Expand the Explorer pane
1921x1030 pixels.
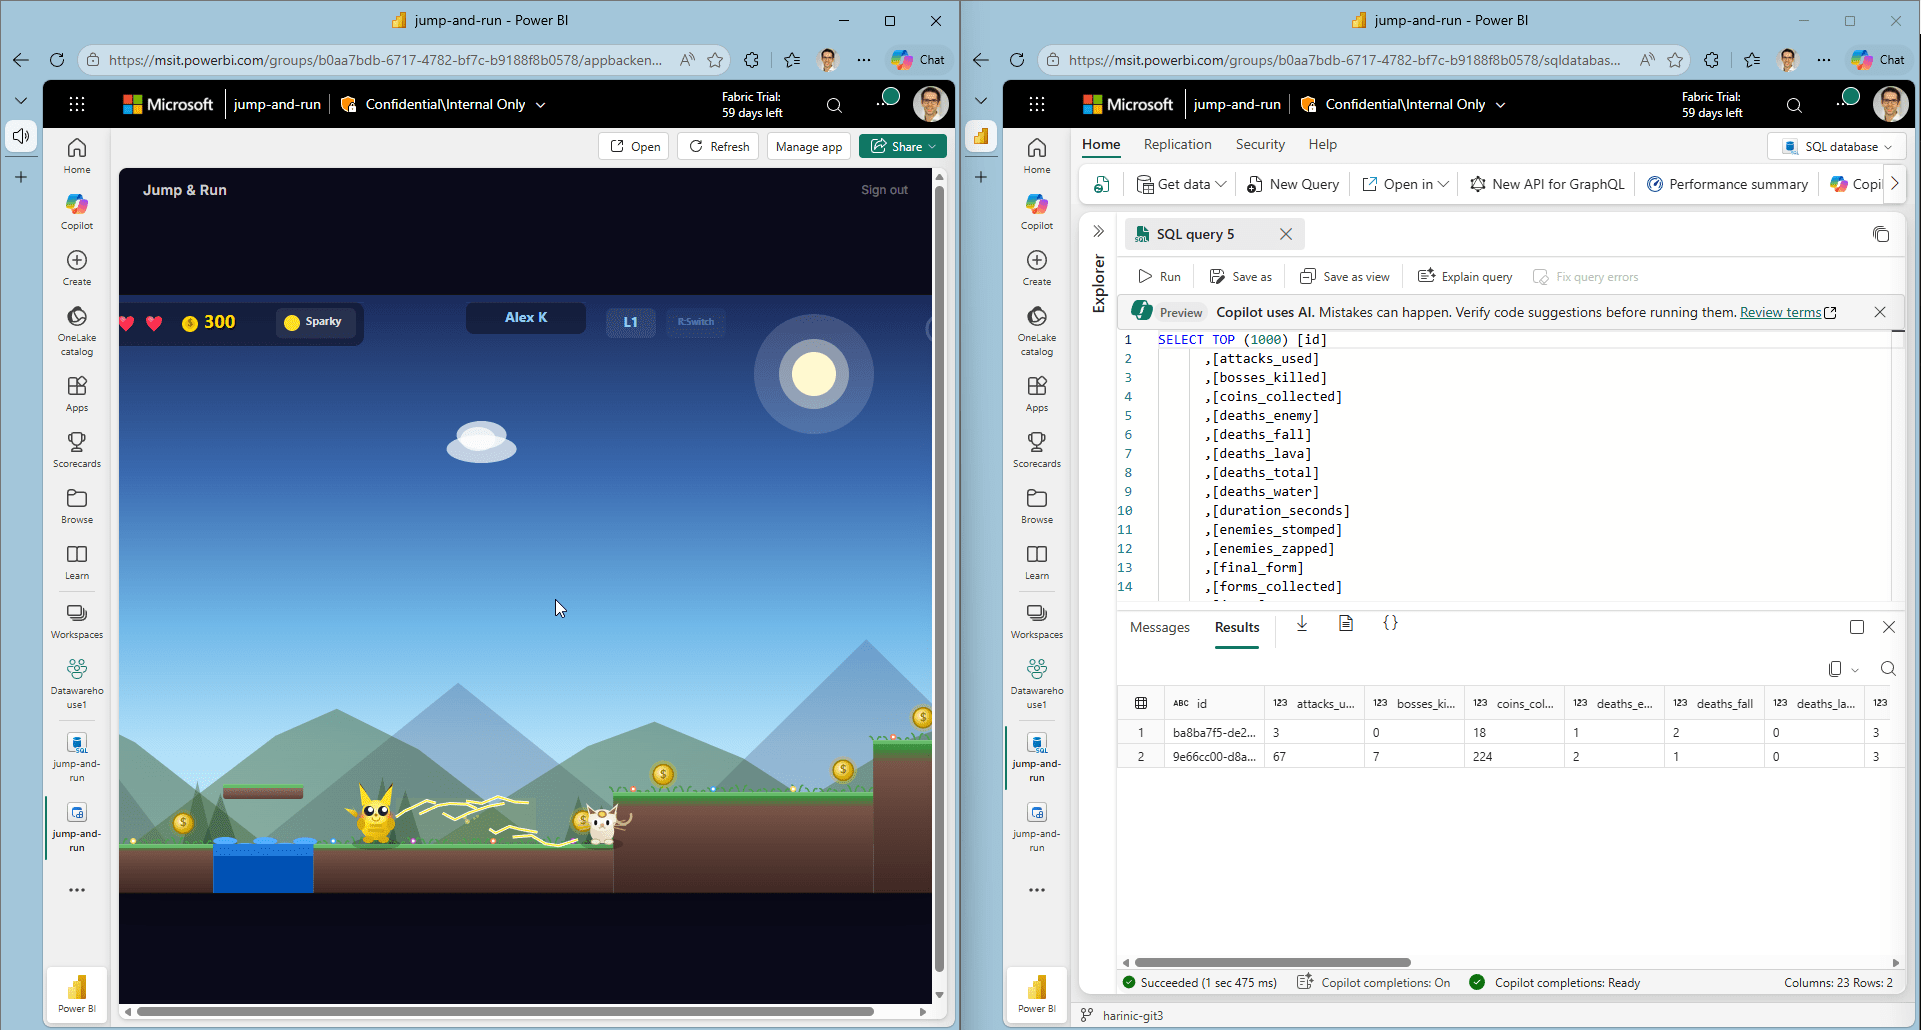[x=1098, y=231]
